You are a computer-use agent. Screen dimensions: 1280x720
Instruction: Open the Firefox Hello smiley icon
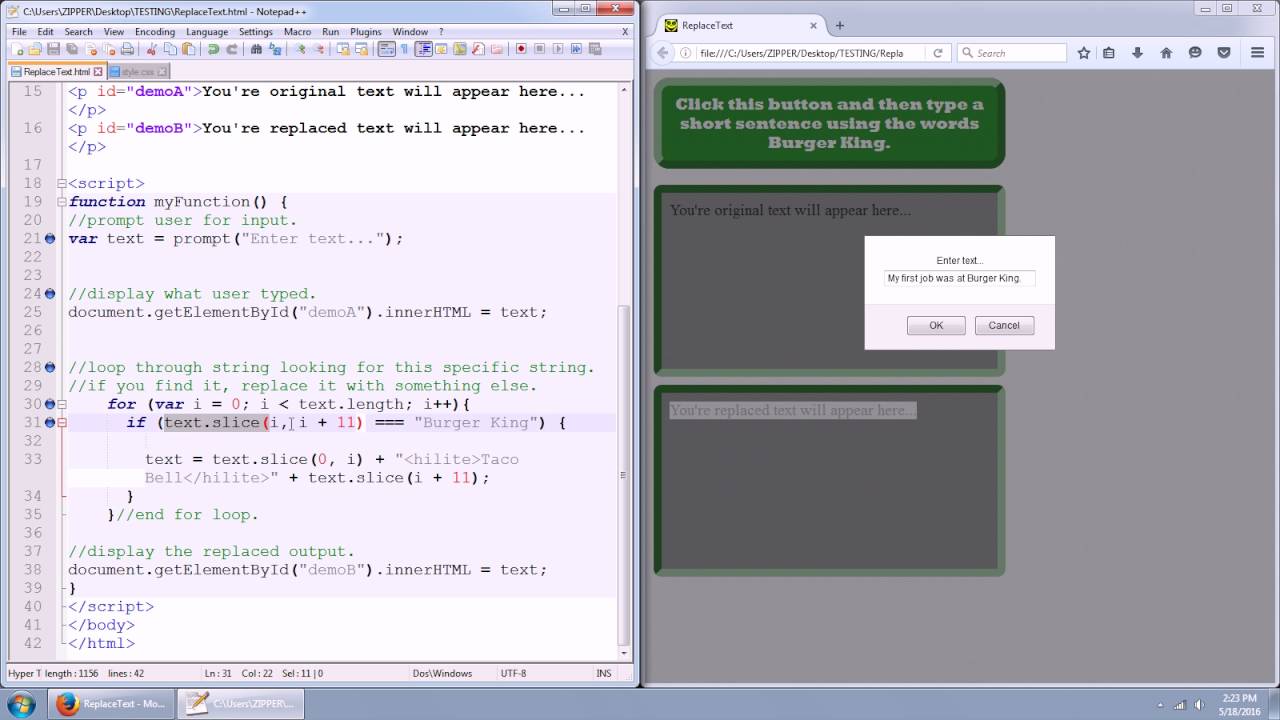[x=1195, y=53]
